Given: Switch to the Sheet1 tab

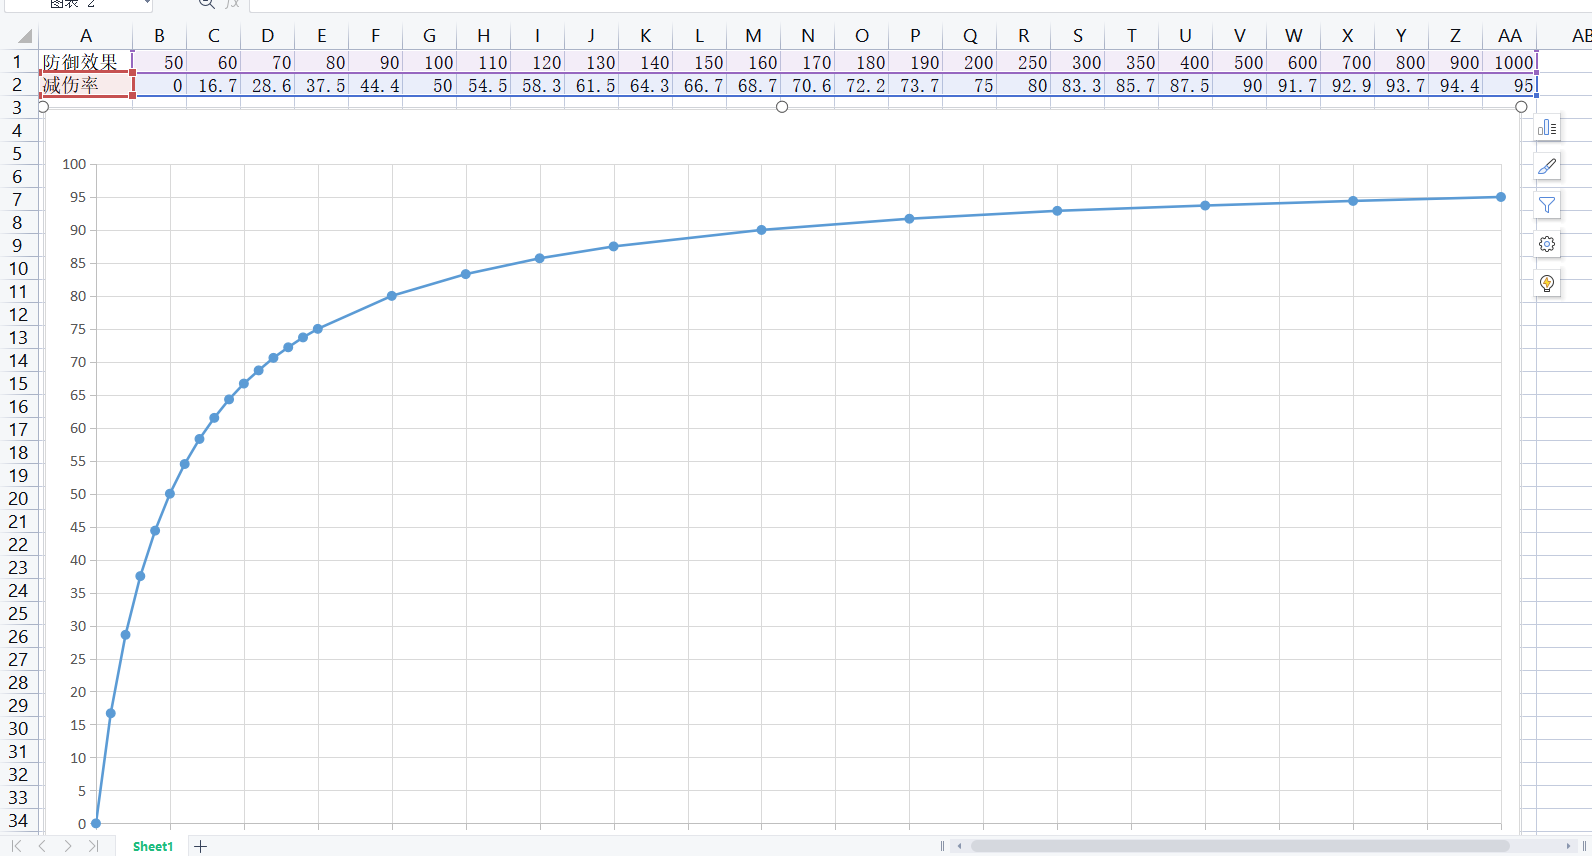Looking at the screenshot, I should point(152,846).
